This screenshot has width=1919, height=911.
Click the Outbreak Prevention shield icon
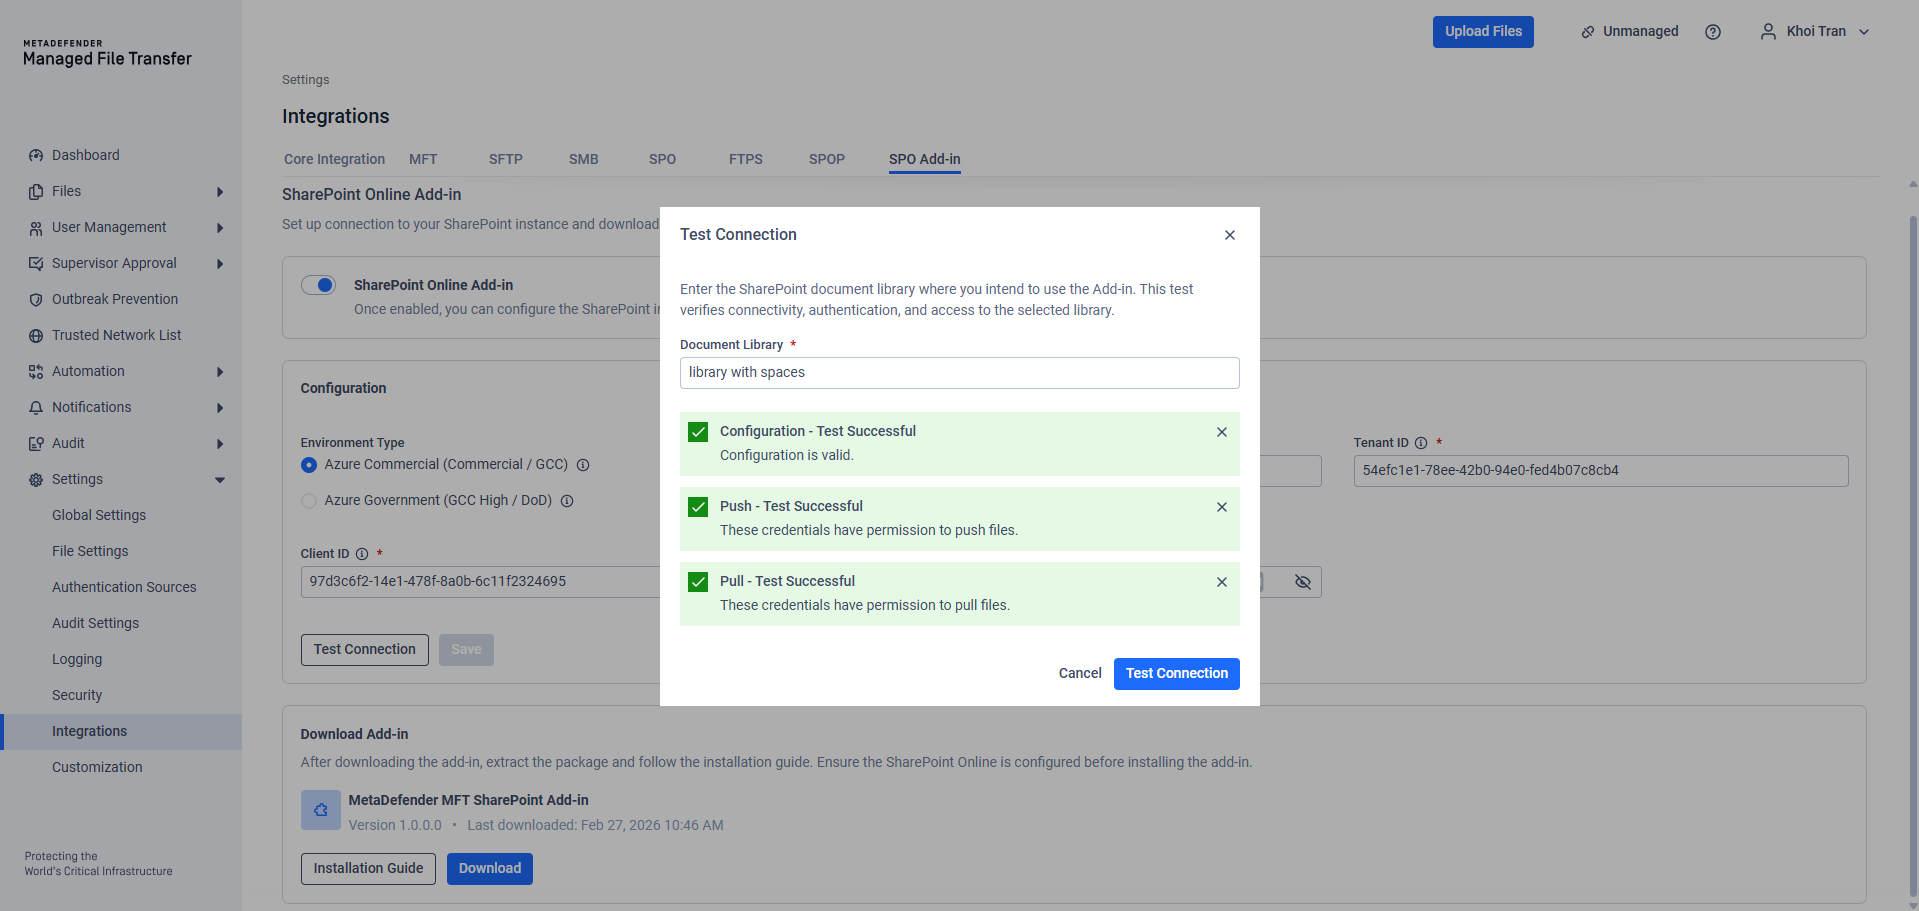pyautogui.click(x=36, y=300)
